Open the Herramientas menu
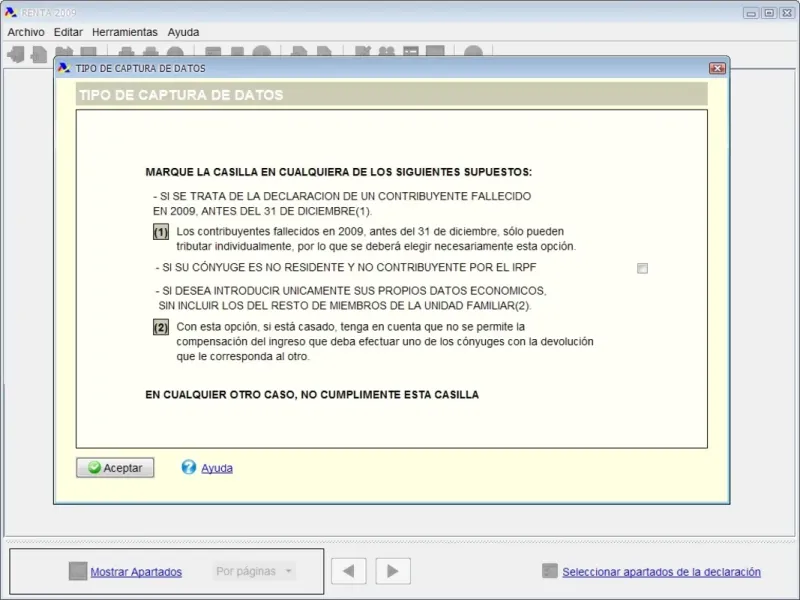The height and width of the screenshot is (600, 800). [124, 32]
